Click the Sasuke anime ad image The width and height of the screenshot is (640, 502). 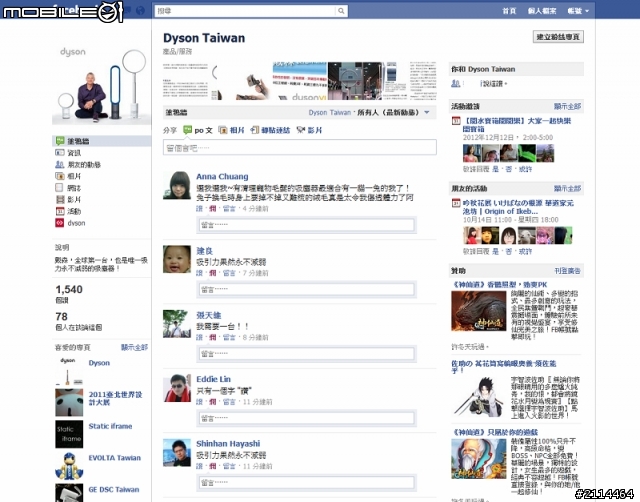[x=478, y=397]
